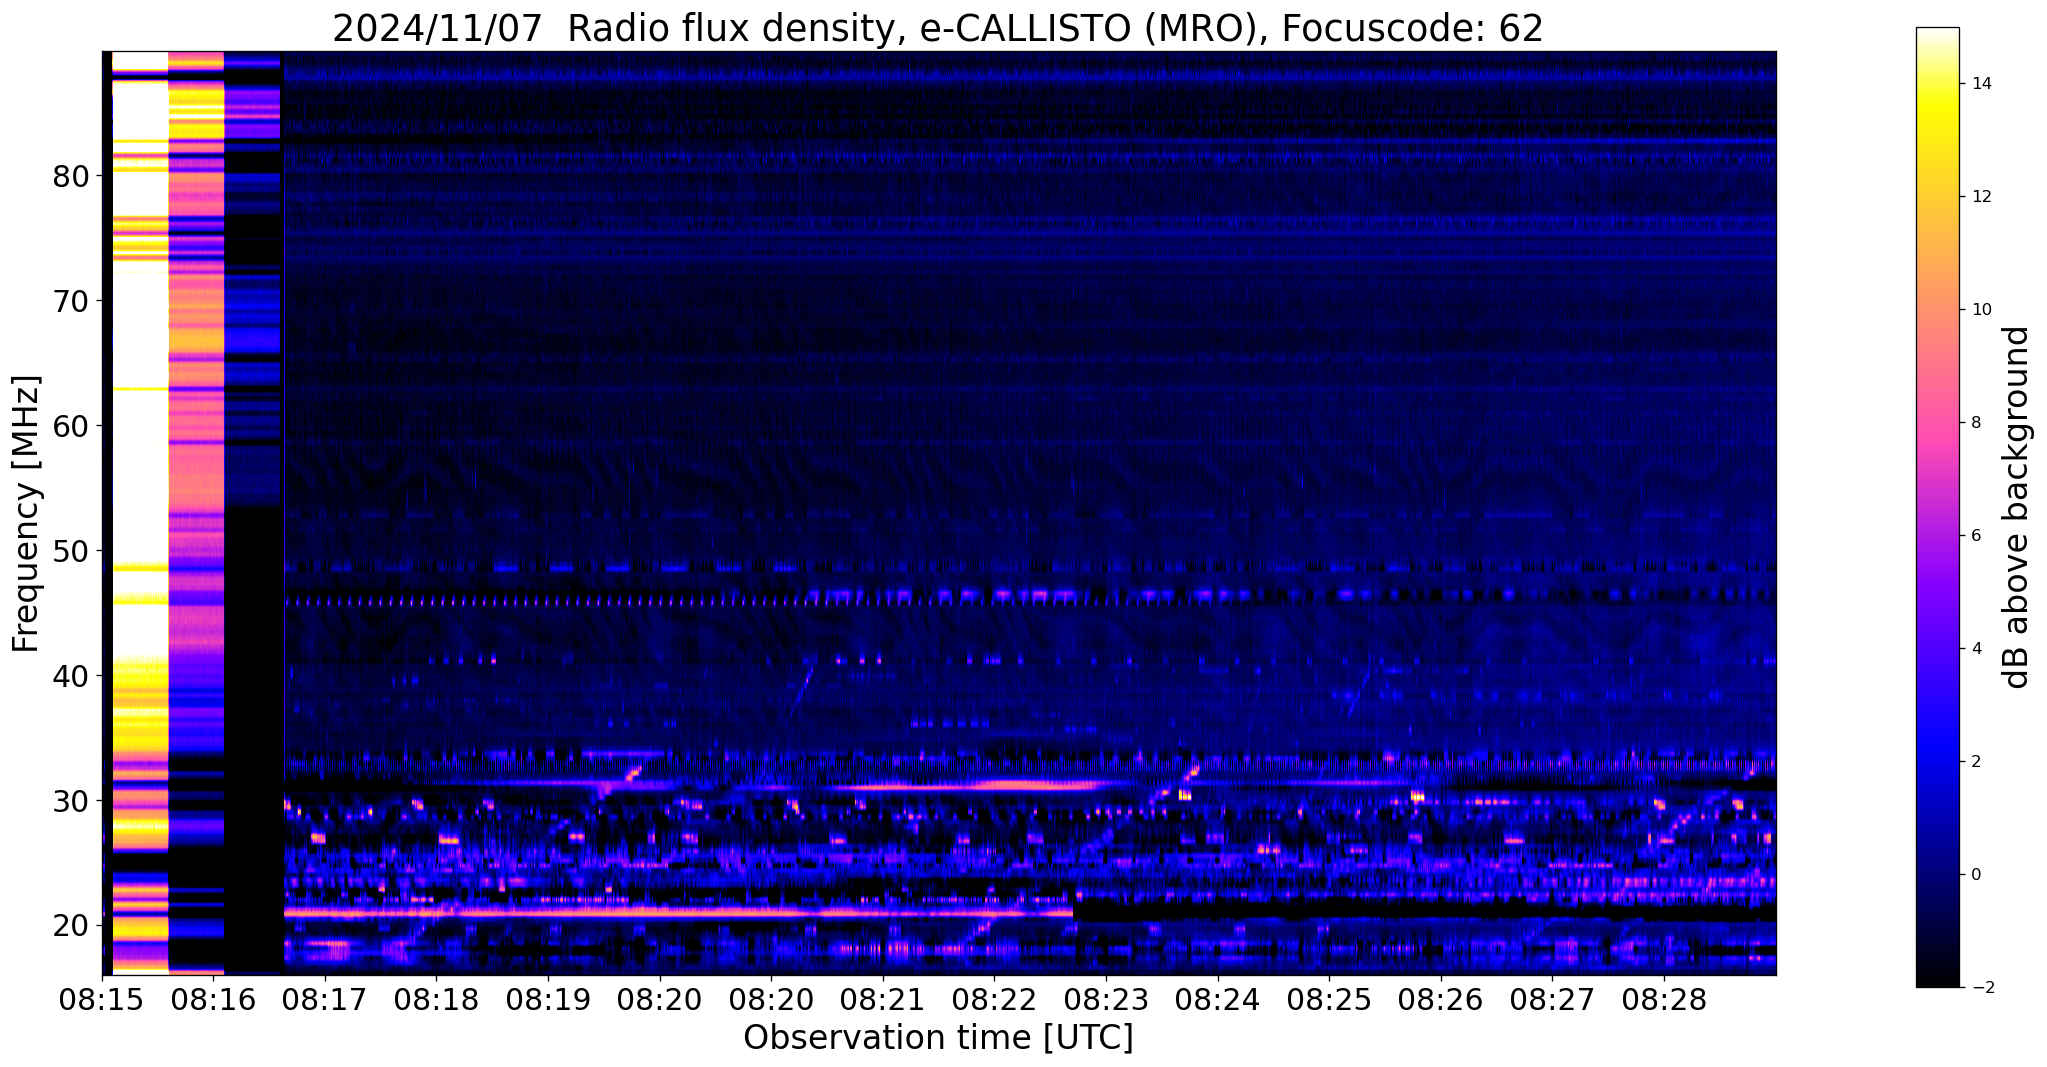
Task: Click the bright horizontal emission line near 21 MHz
Action: pos(678,912)
